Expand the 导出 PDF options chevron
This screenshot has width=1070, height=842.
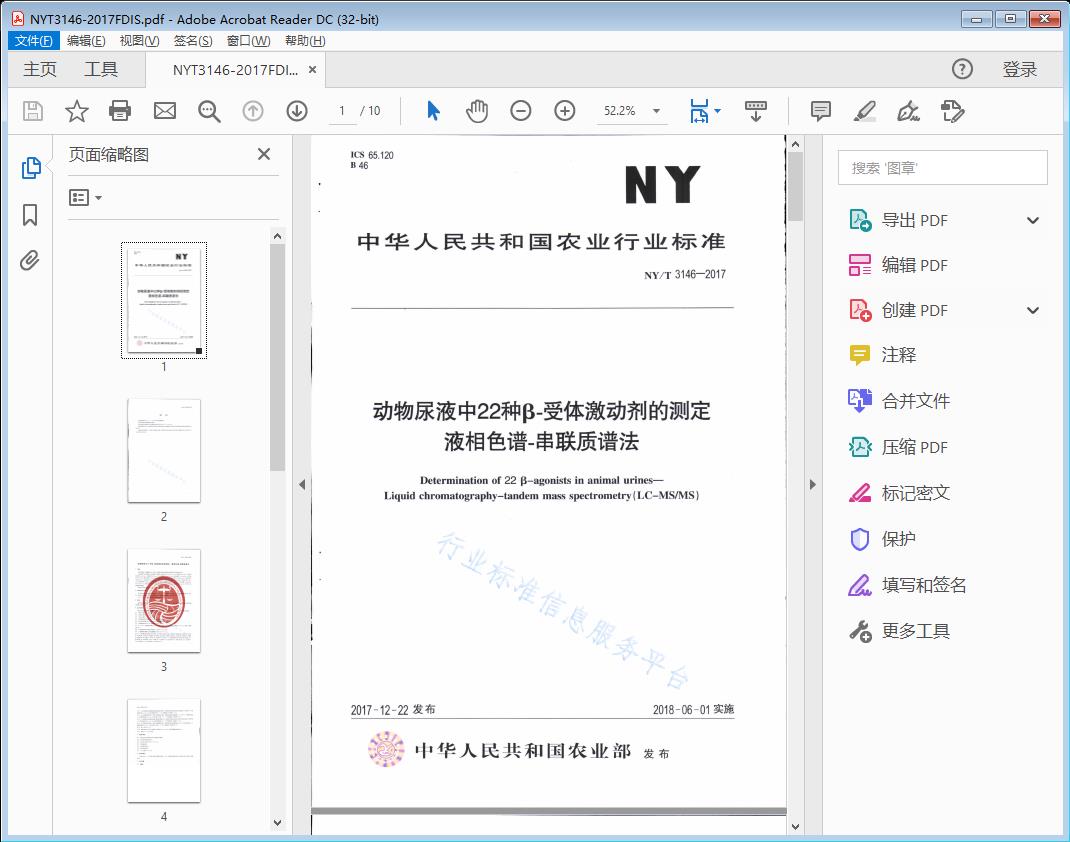click(1032, 220)
